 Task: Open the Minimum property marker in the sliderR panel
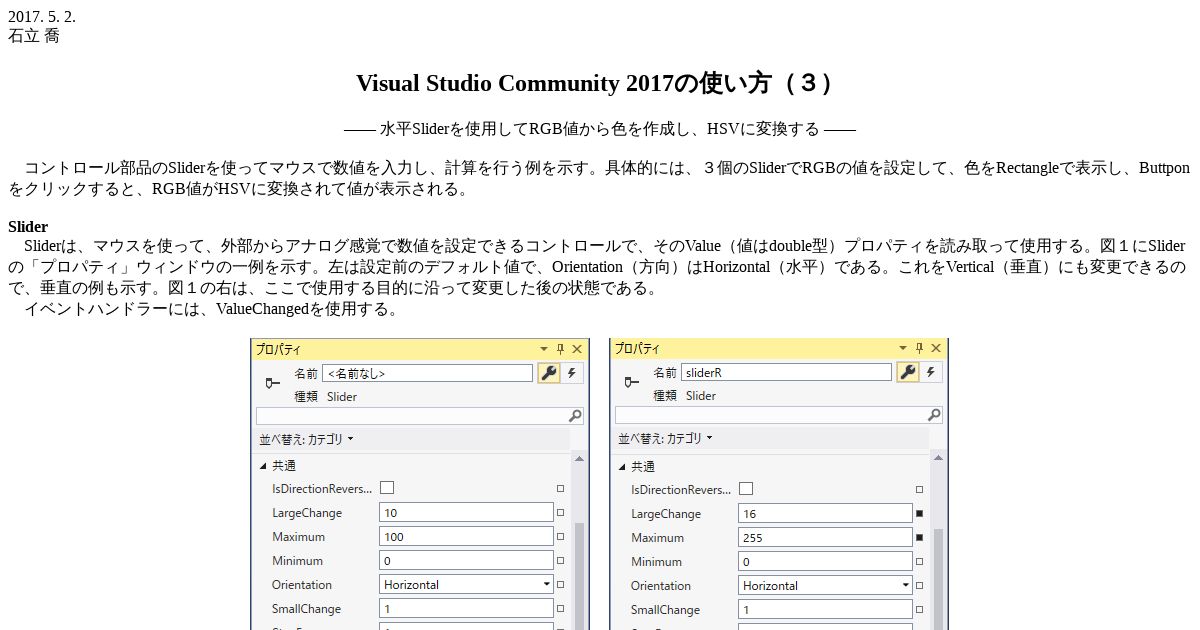click(x=919, y=561)
